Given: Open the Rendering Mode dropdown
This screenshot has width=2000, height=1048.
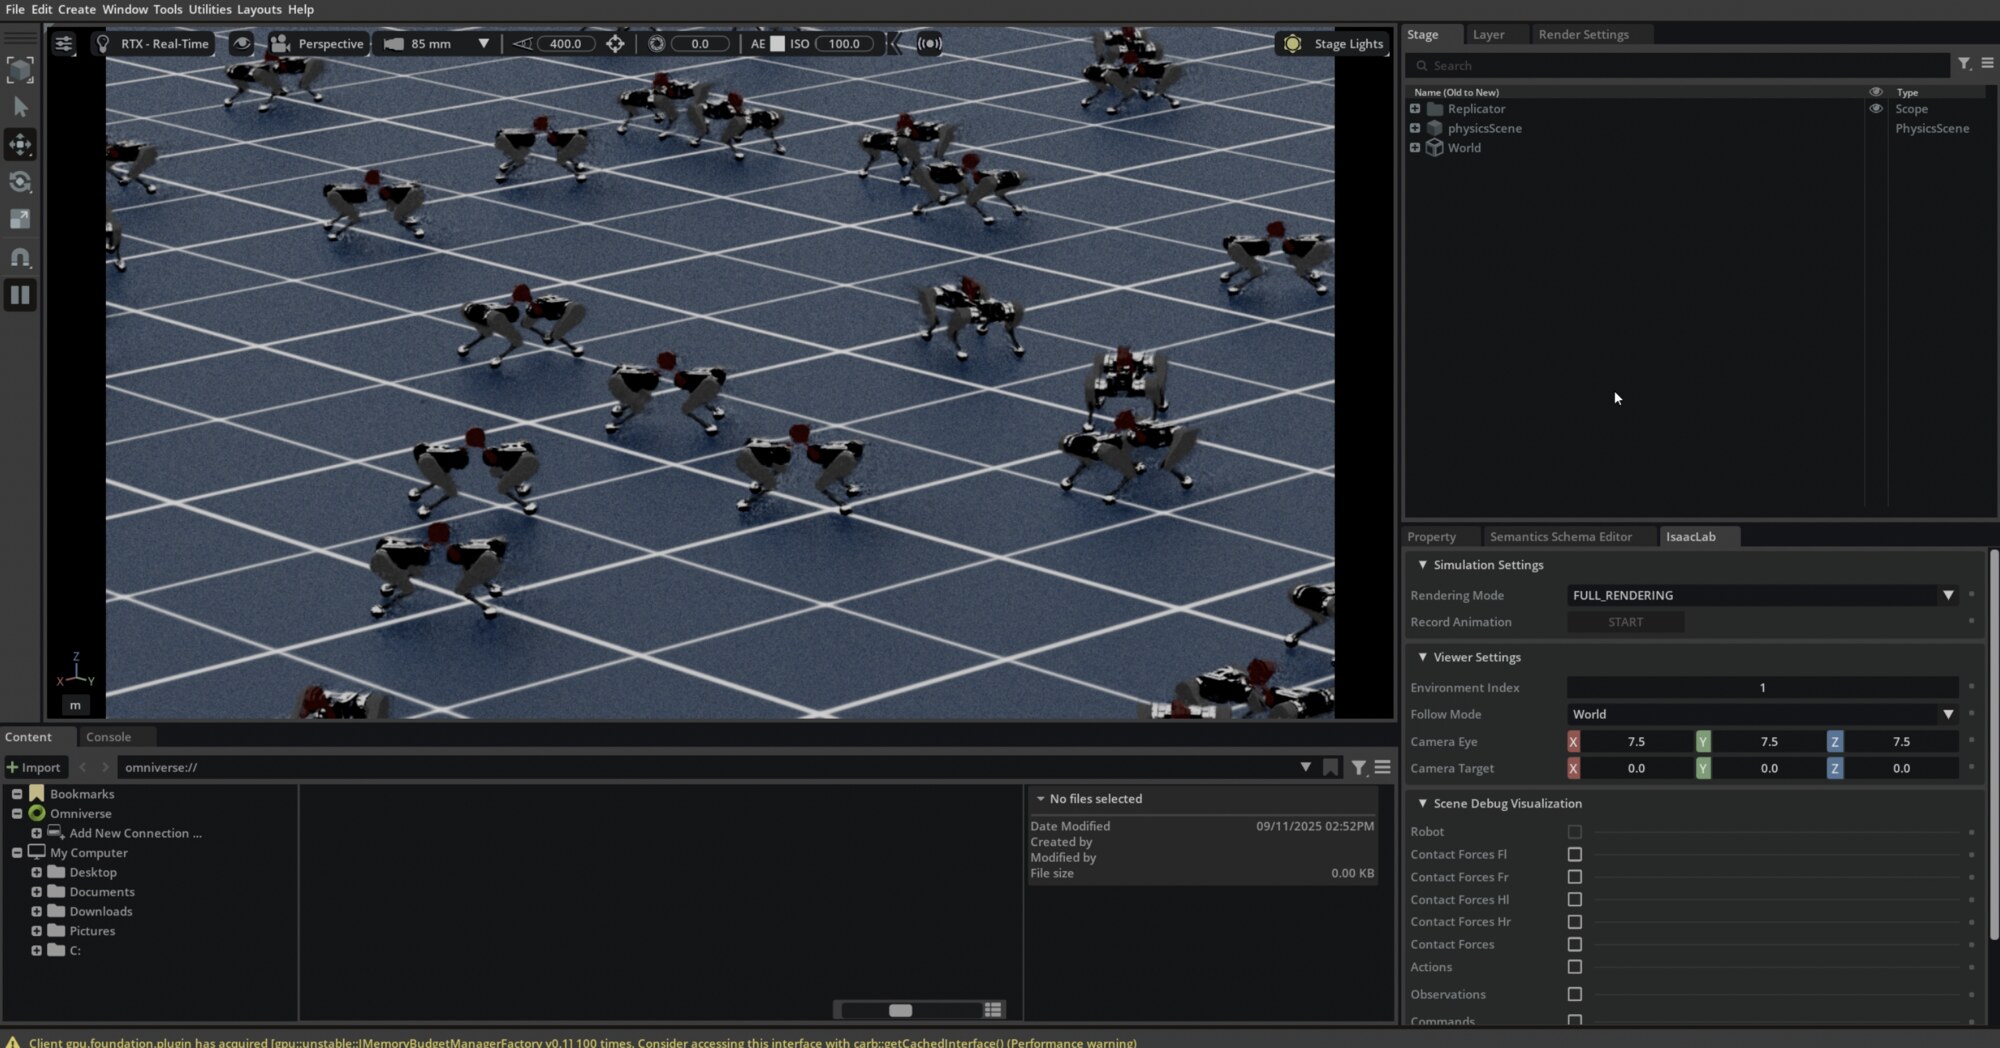Looking at the screenshot, I should [x=1762, y=595].
